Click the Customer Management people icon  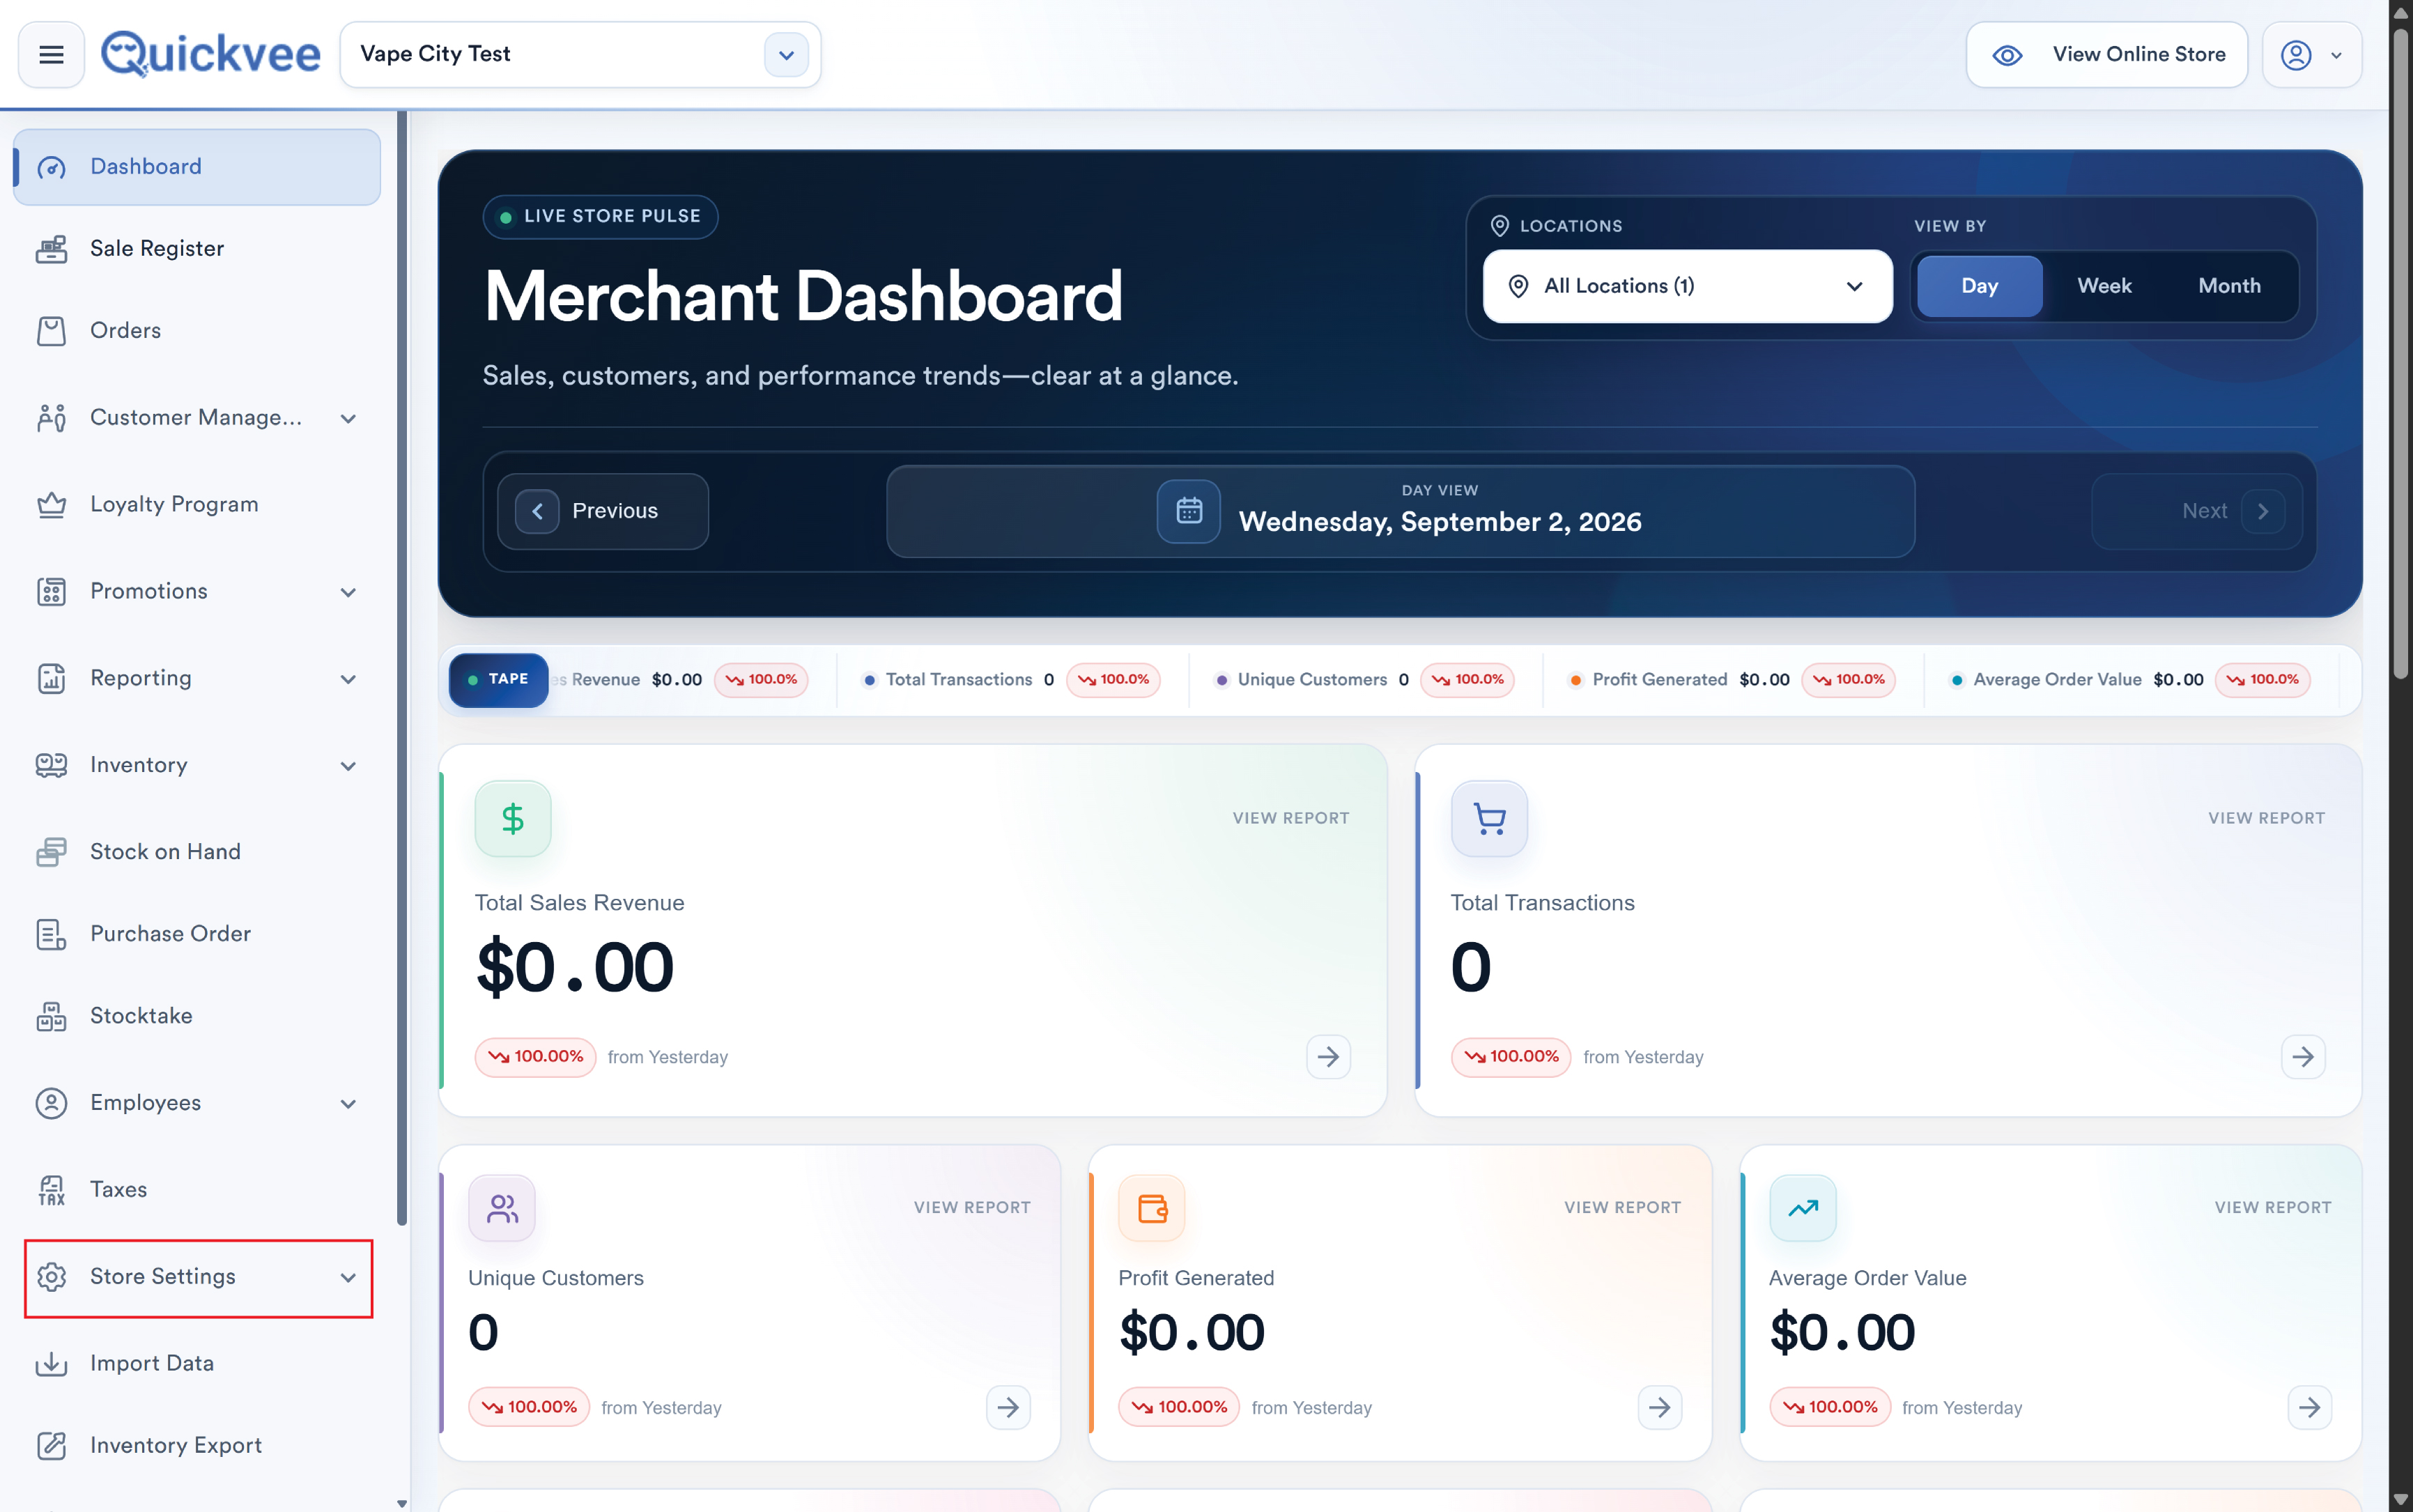tap(51, 418)
